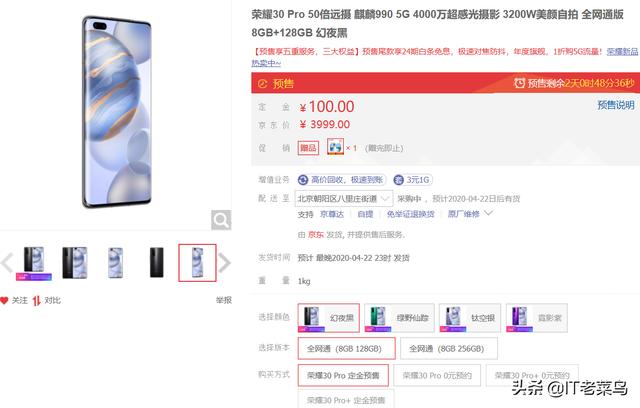This screenshot has width=640, height=408.
Task: Expand the chevron after 原厂维修
Action: [489, 213]
